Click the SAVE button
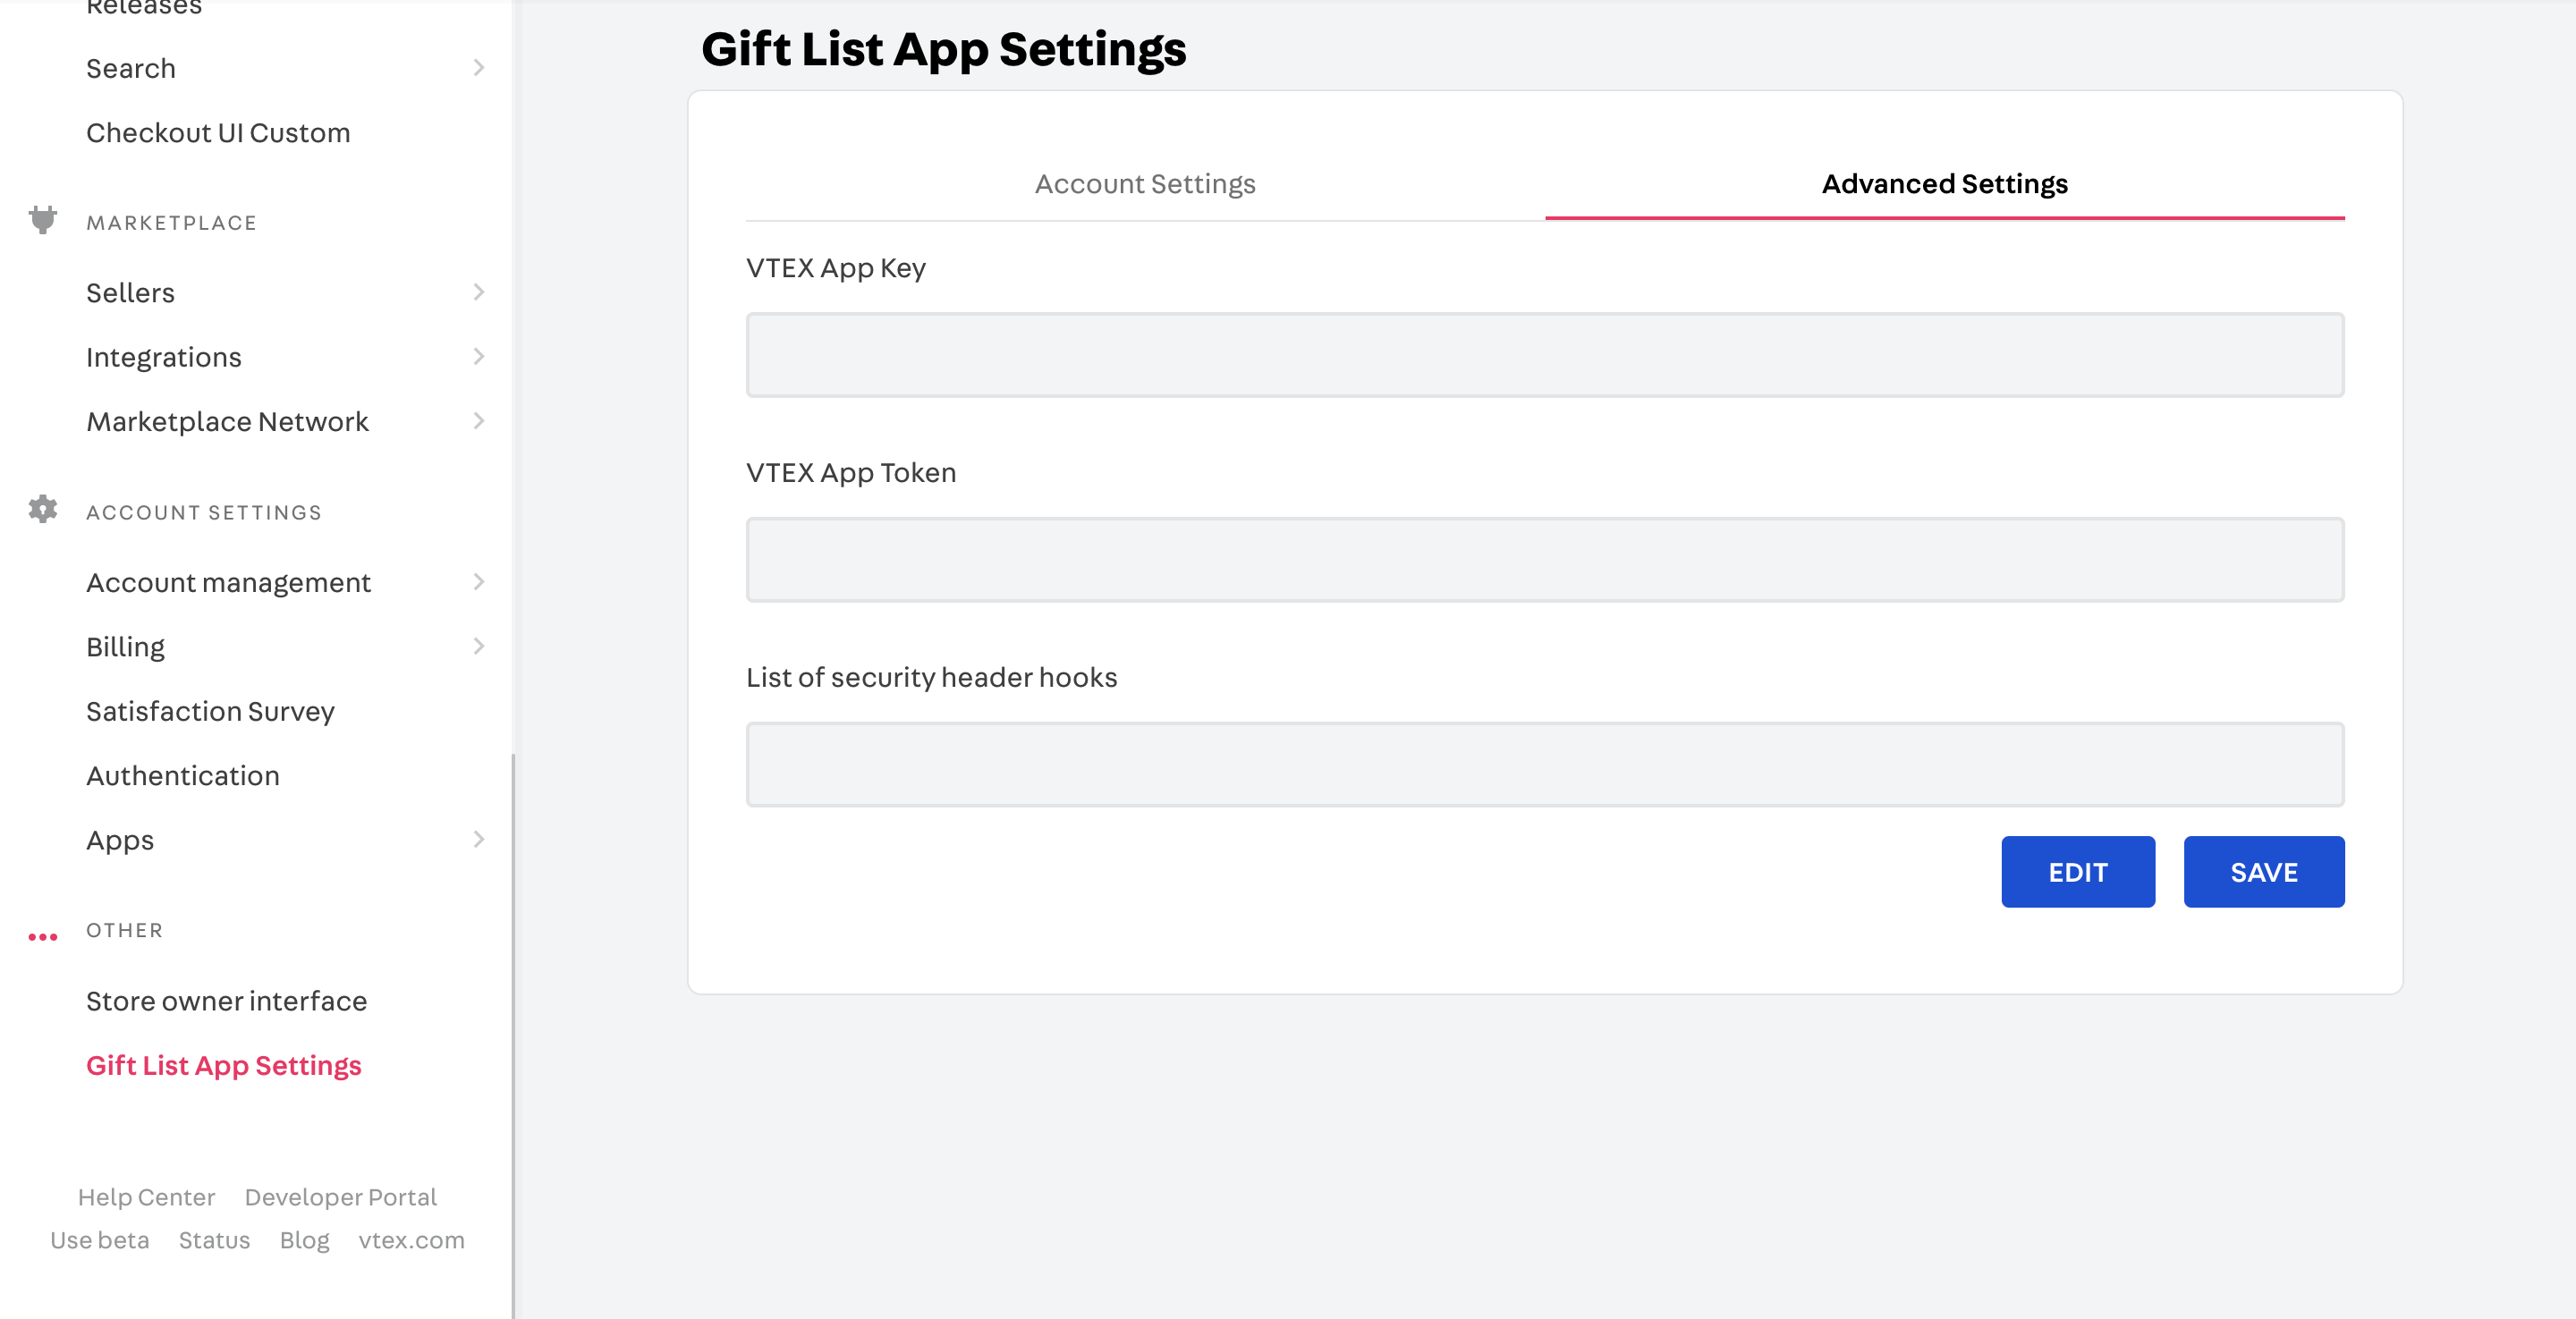Viewport: 2576px width, 1319px height. pyautogui.click(x=2265, y=872)
